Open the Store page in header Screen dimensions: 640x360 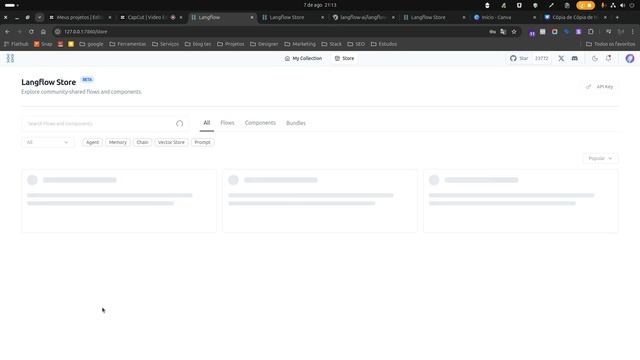tap(344, 58)
